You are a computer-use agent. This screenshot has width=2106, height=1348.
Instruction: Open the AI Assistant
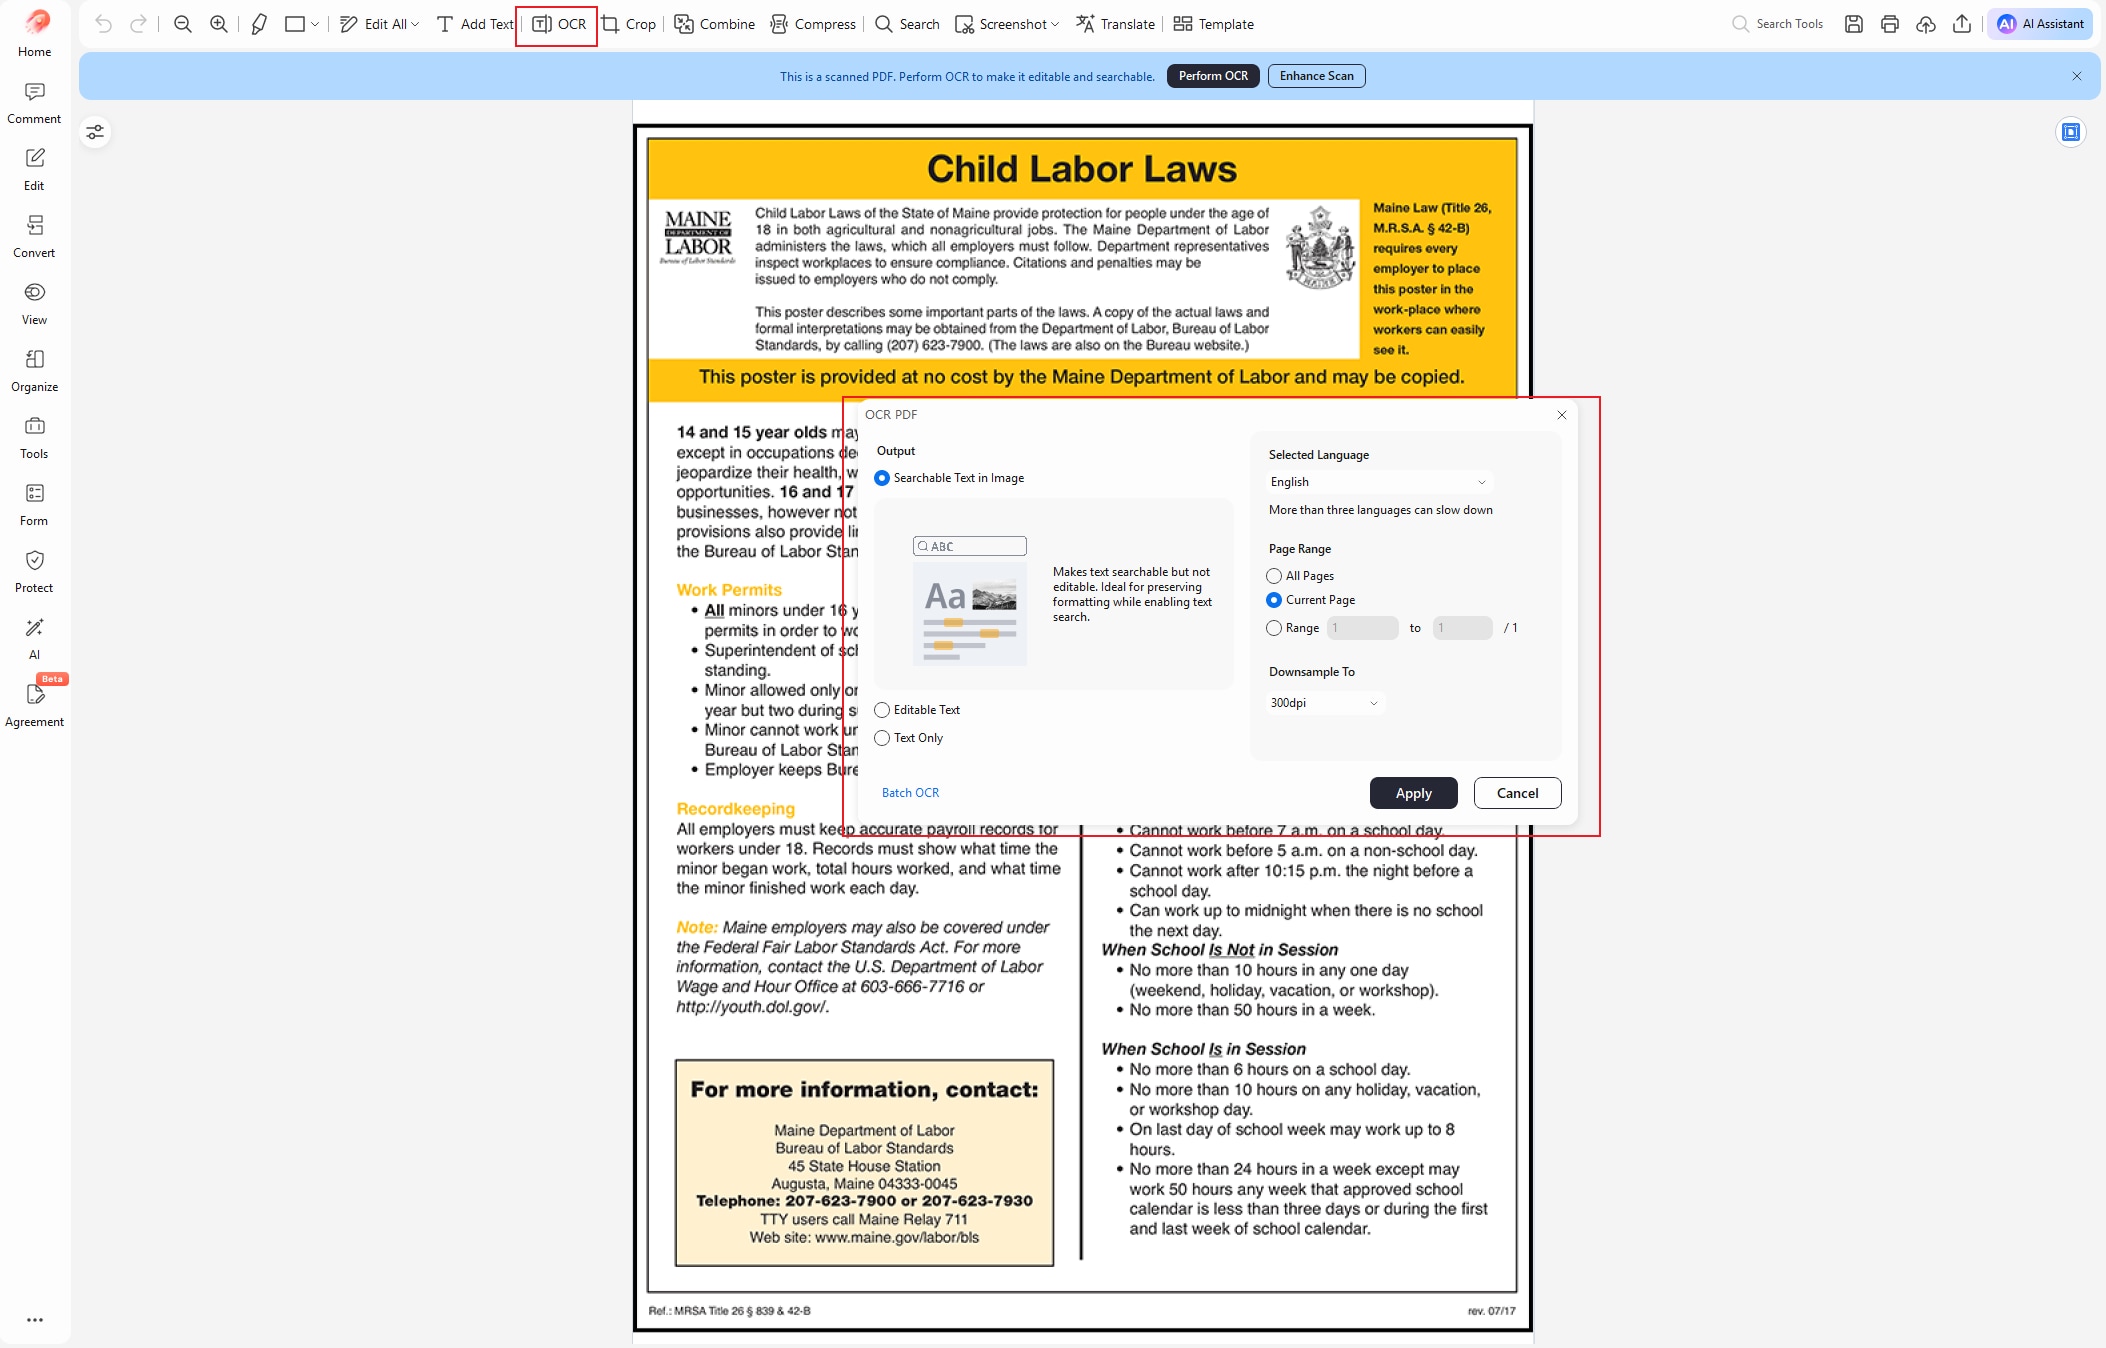[x=2040, y=24]
